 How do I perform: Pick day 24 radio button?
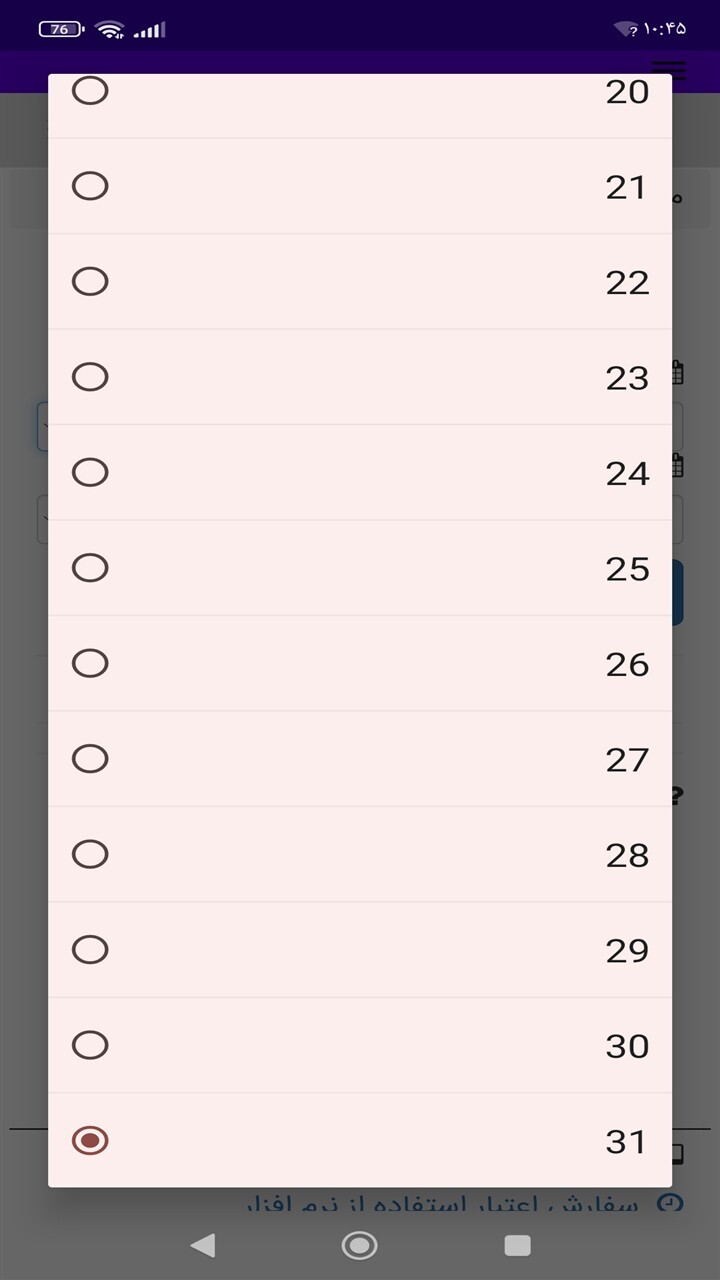click(90, 472)
